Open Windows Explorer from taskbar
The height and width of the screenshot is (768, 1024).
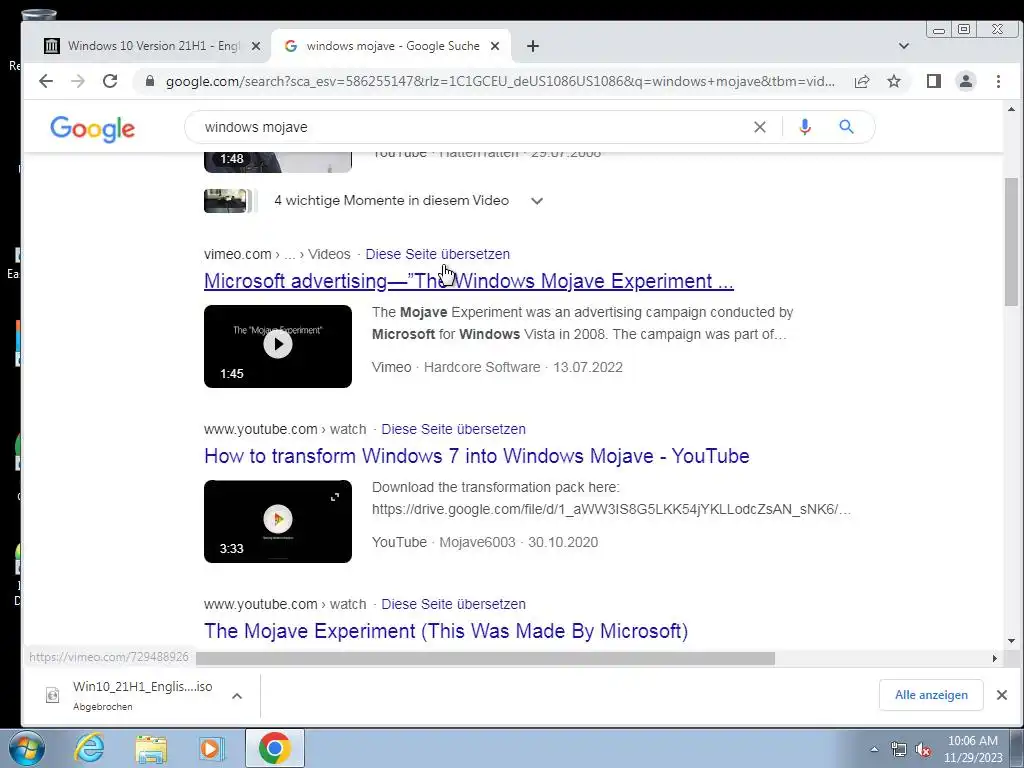[151, 748]
